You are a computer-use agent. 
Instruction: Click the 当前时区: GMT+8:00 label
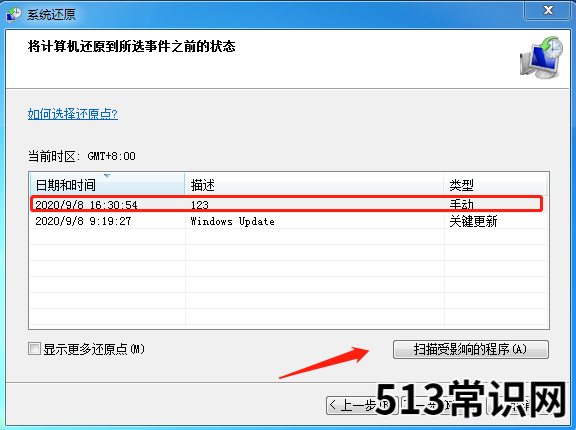point(82,156)
